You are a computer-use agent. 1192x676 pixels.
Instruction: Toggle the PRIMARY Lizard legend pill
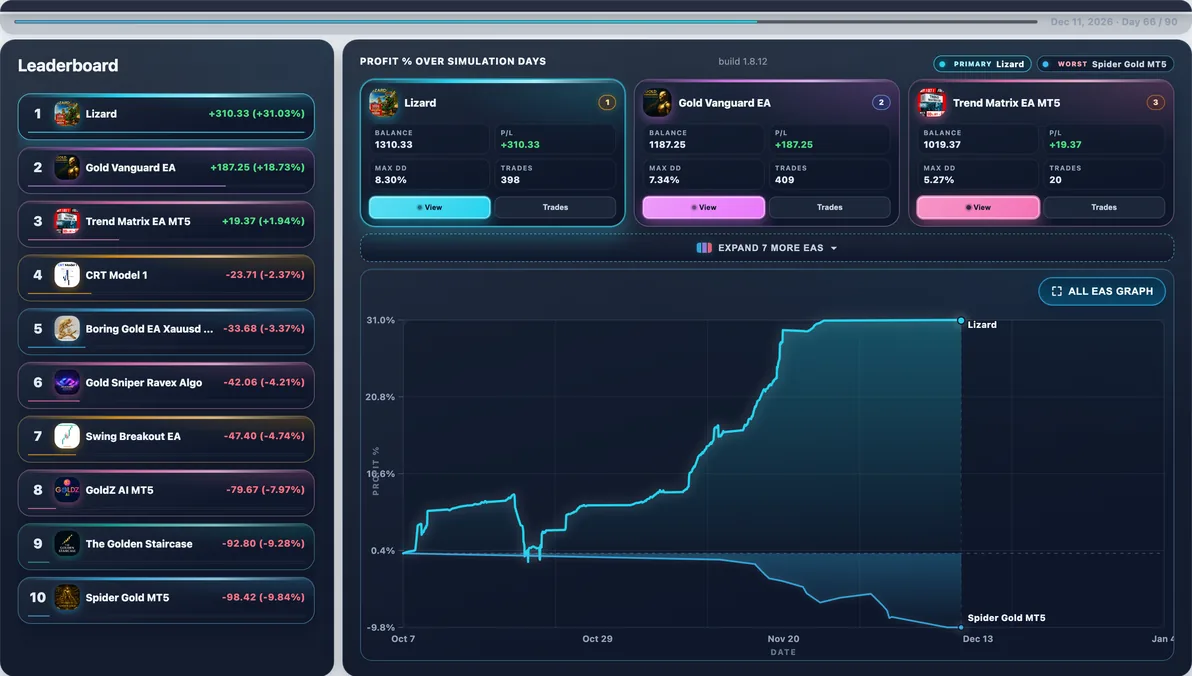[981, 64]
